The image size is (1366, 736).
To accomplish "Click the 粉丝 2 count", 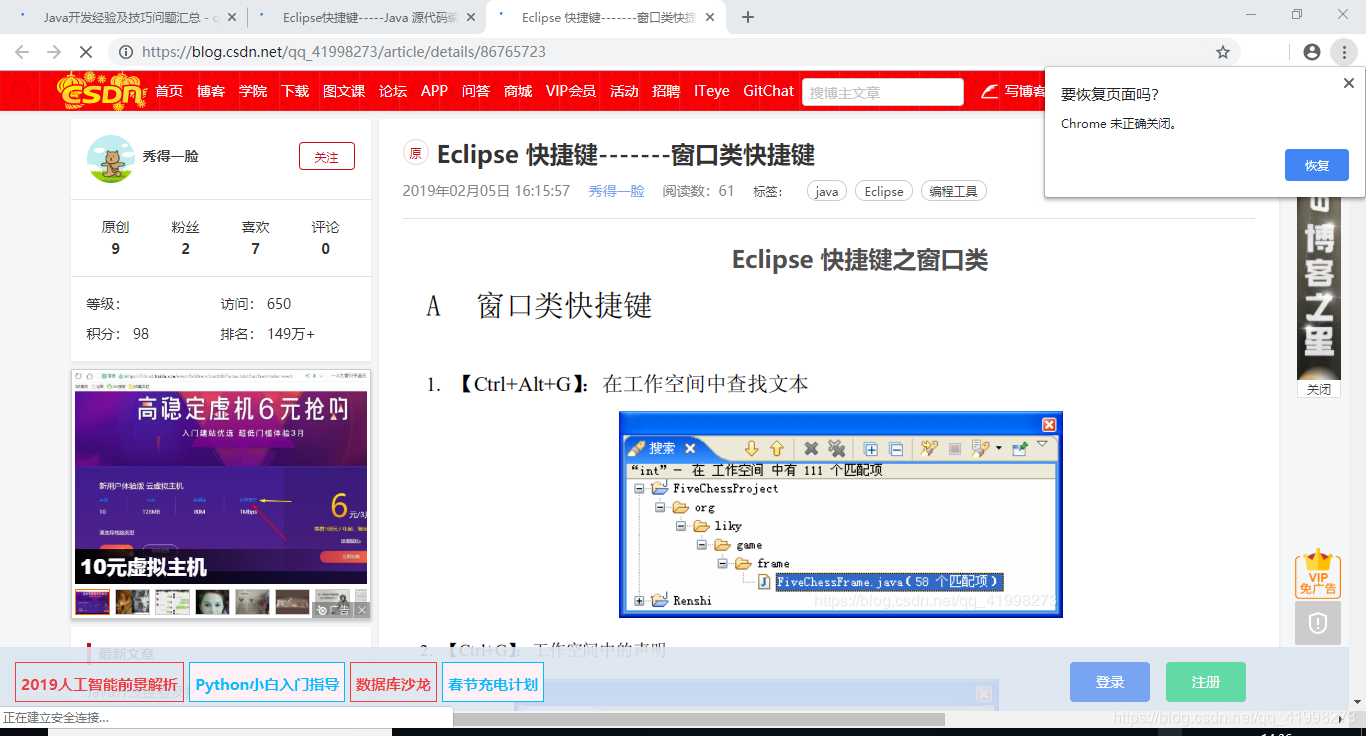I will pos(185,237).
